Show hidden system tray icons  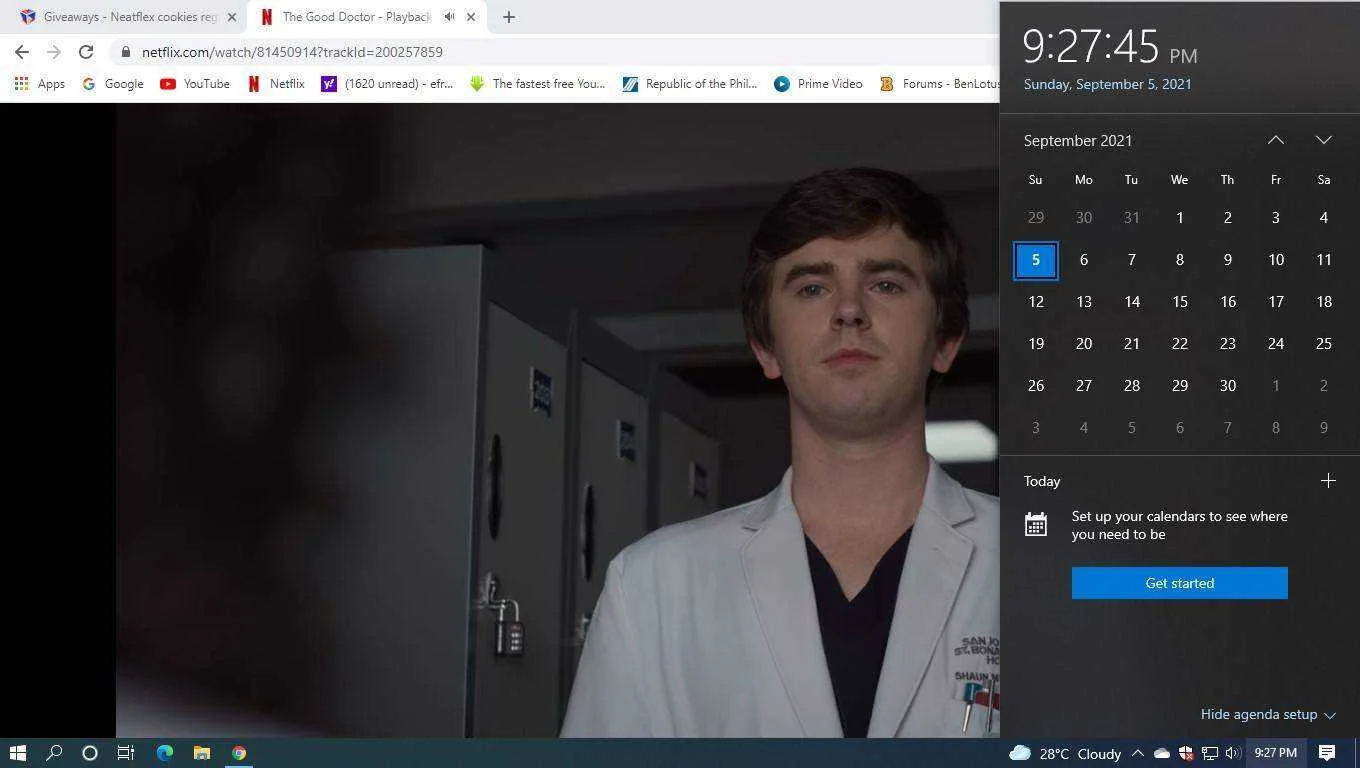tap(1137, 753)
